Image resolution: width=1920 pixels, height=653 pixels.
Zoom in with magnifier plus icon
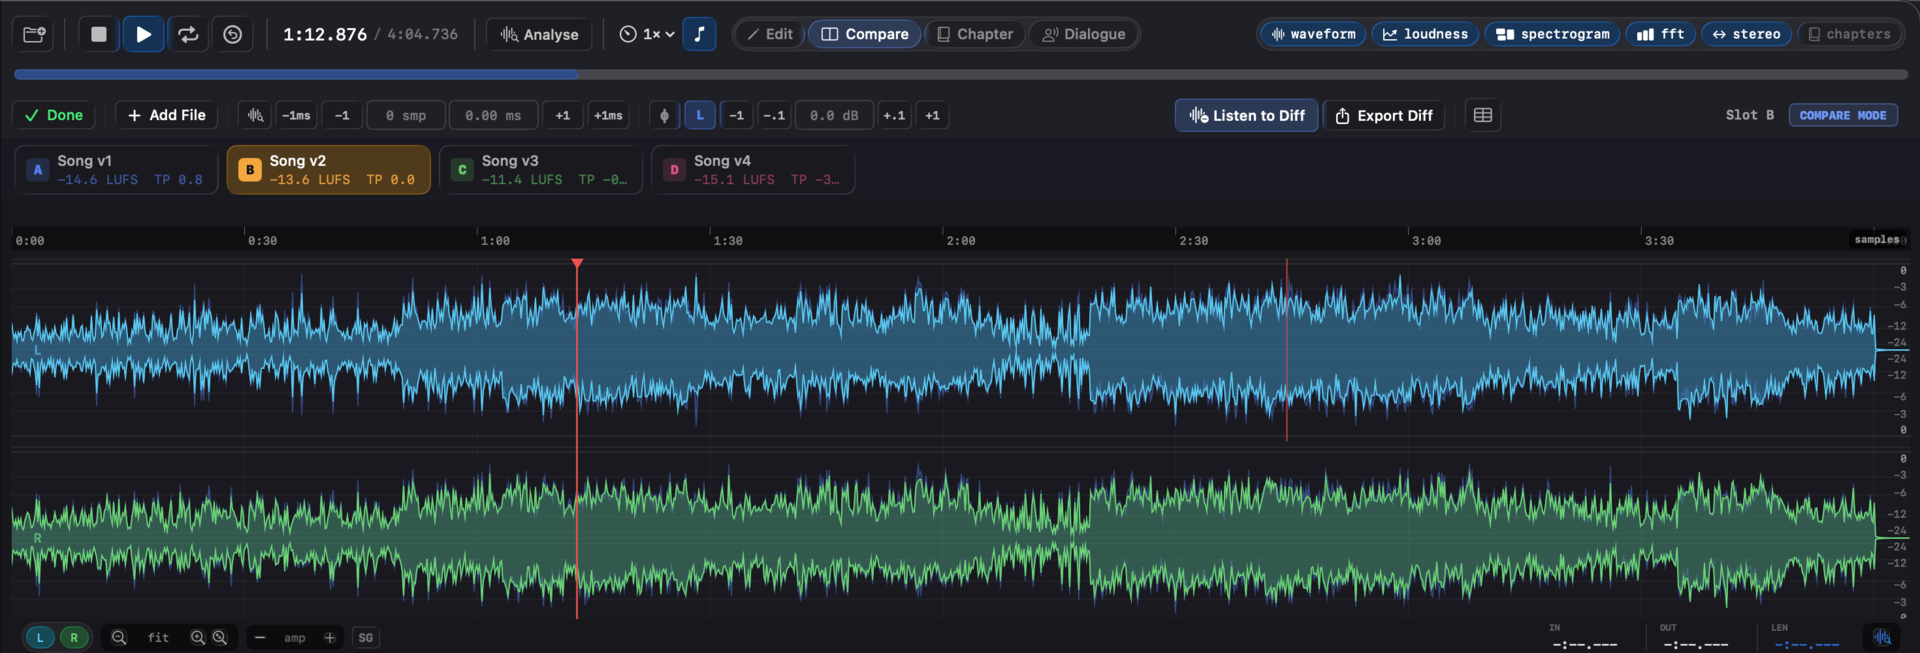pyautogui.click(x=197, y=638)
